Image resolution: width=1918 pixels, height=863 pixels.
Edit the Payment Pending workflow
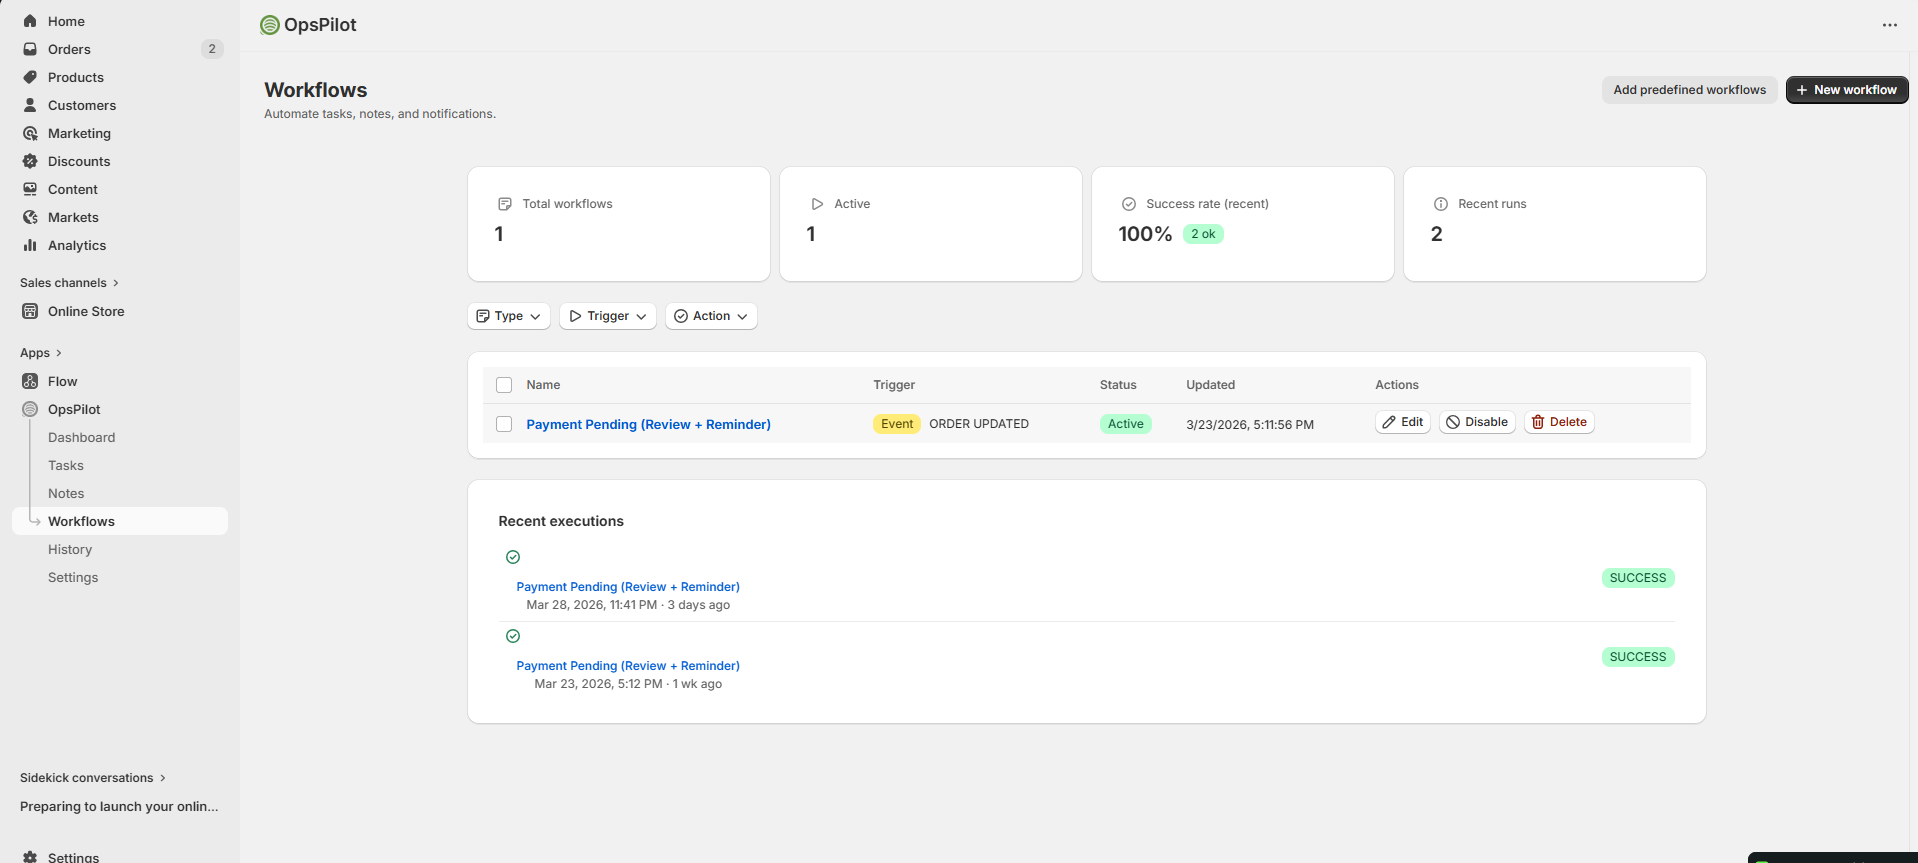1403,422
